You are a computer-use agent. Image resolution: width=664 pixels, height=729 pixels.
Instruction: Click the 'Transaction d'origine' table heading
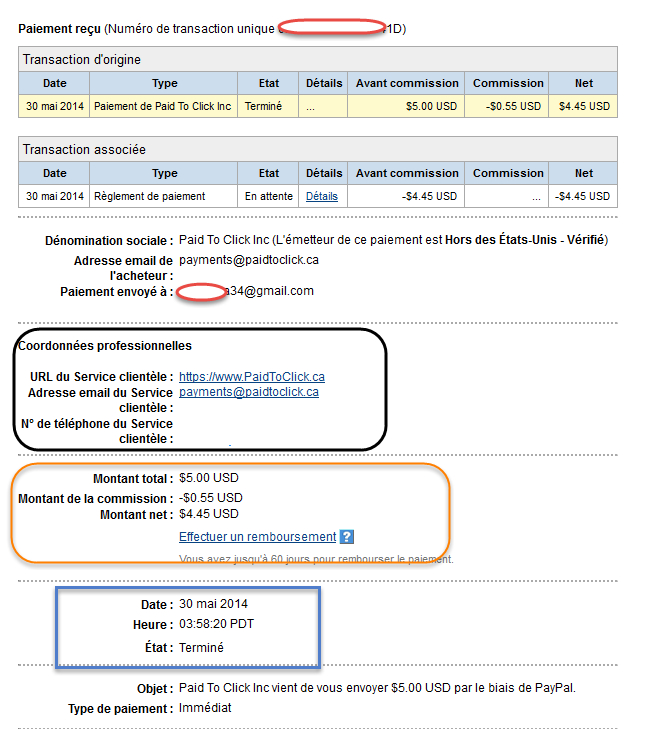[x=82, y=60]
